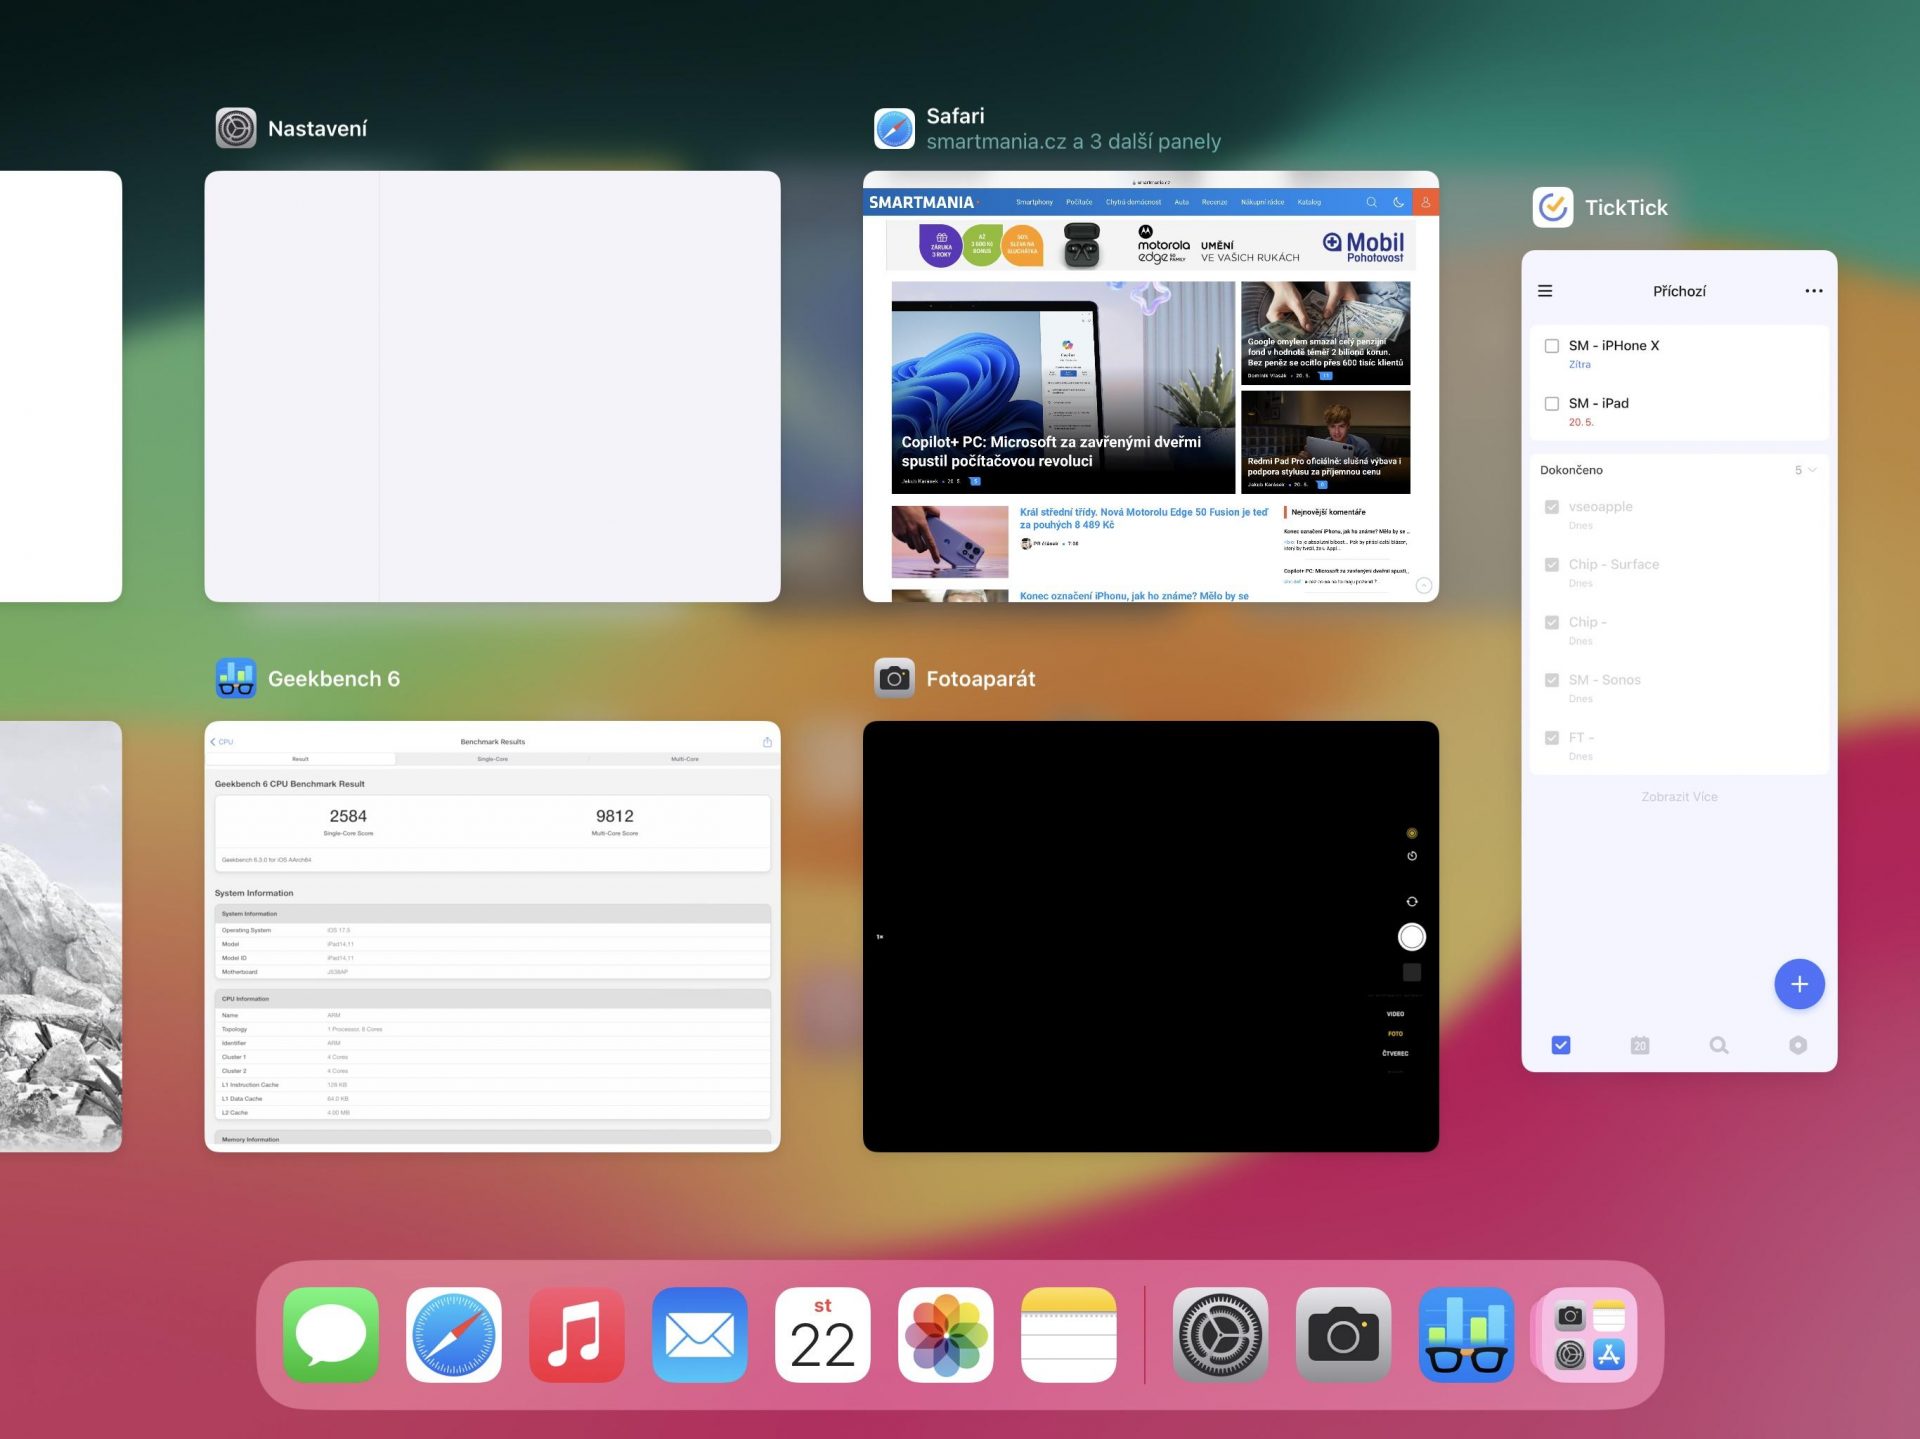The height and width of the screenshot is (1439, 1920).
Task: Select Result tab in Geekbench
Action: pyautogui.click(x=300, y=759)
